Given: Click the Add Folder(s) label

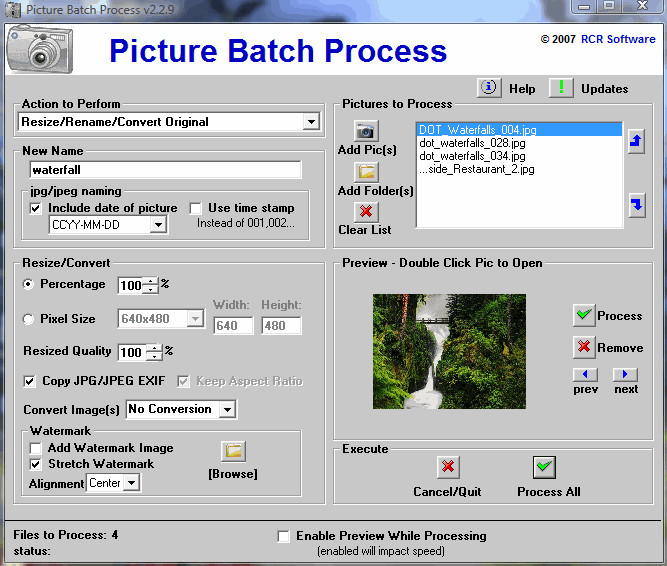Looking at the screenshot, I should 376,191.
